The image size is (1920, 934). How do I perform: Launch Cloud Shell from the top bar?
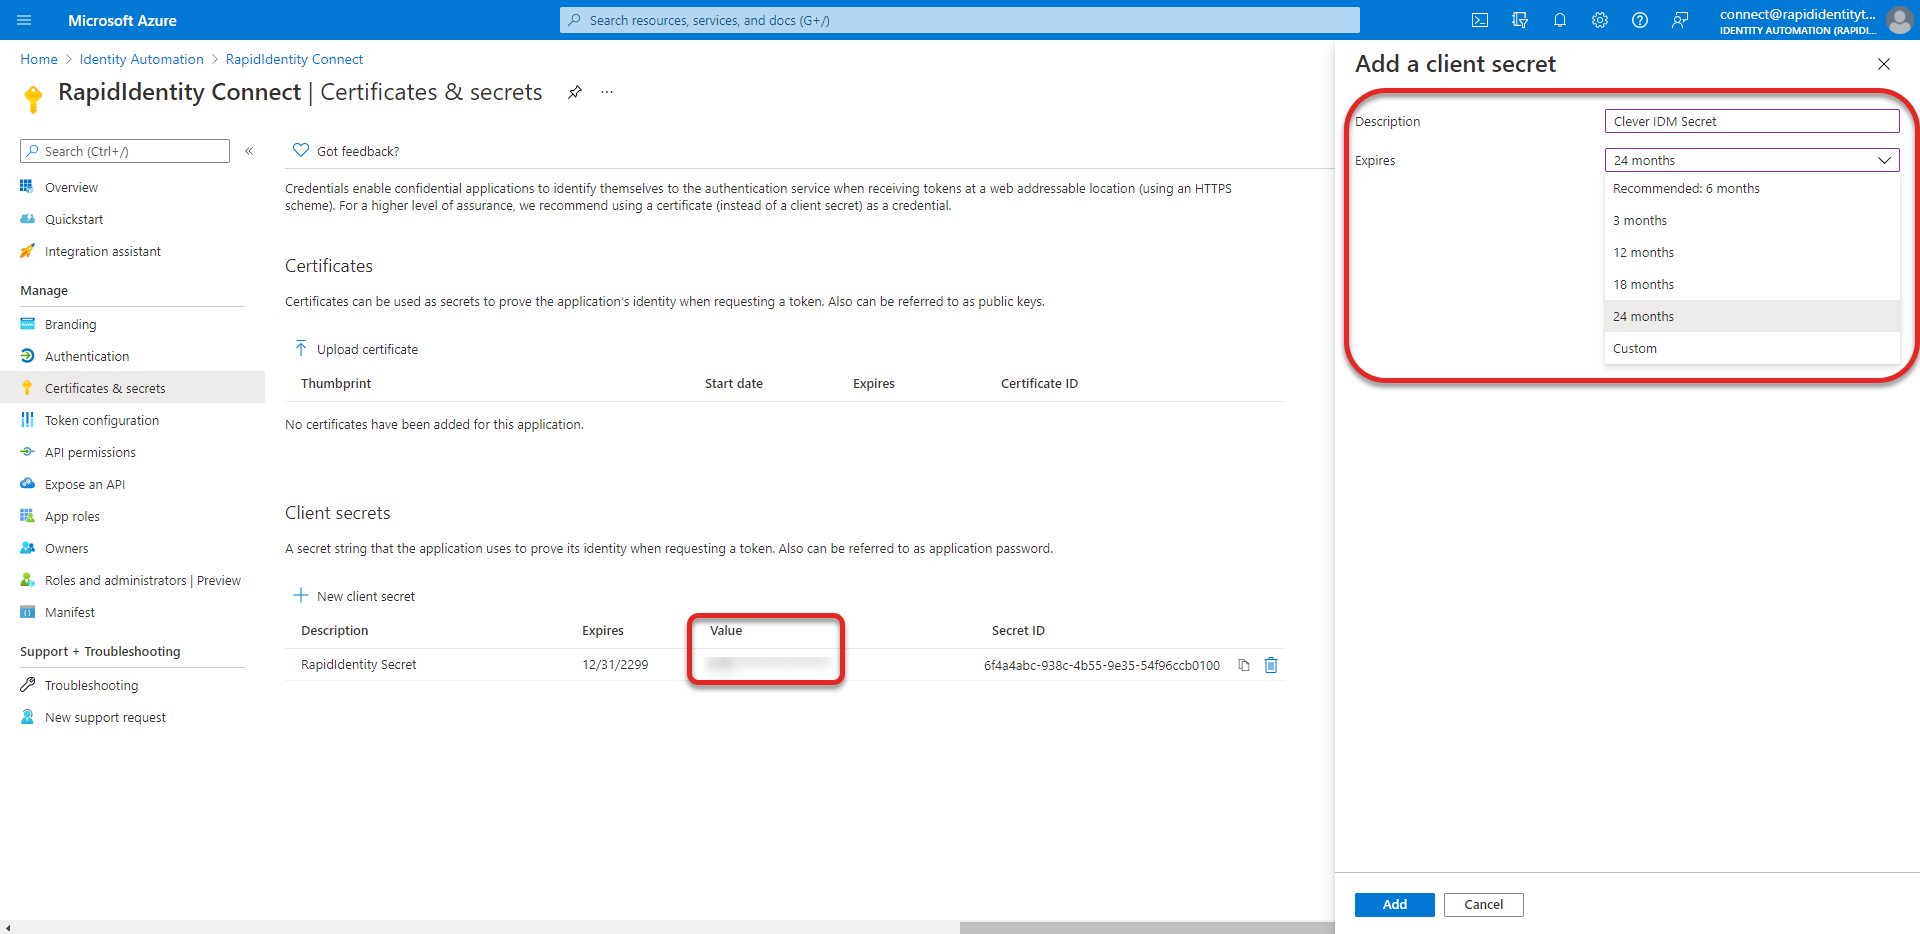pyautogui.click(x=1480, y=20)
